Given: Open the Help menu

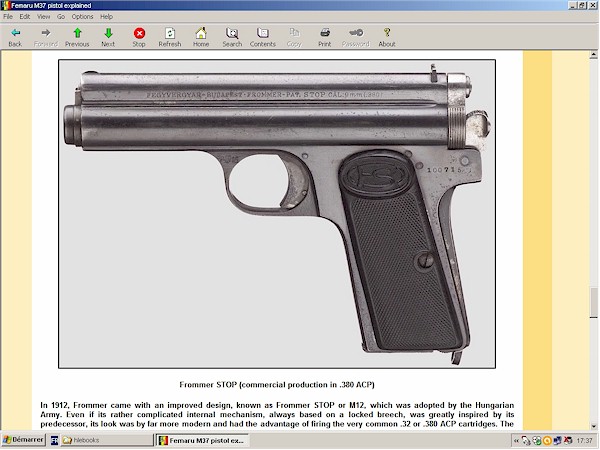Looking at the screenshot, I should (106, 16).
